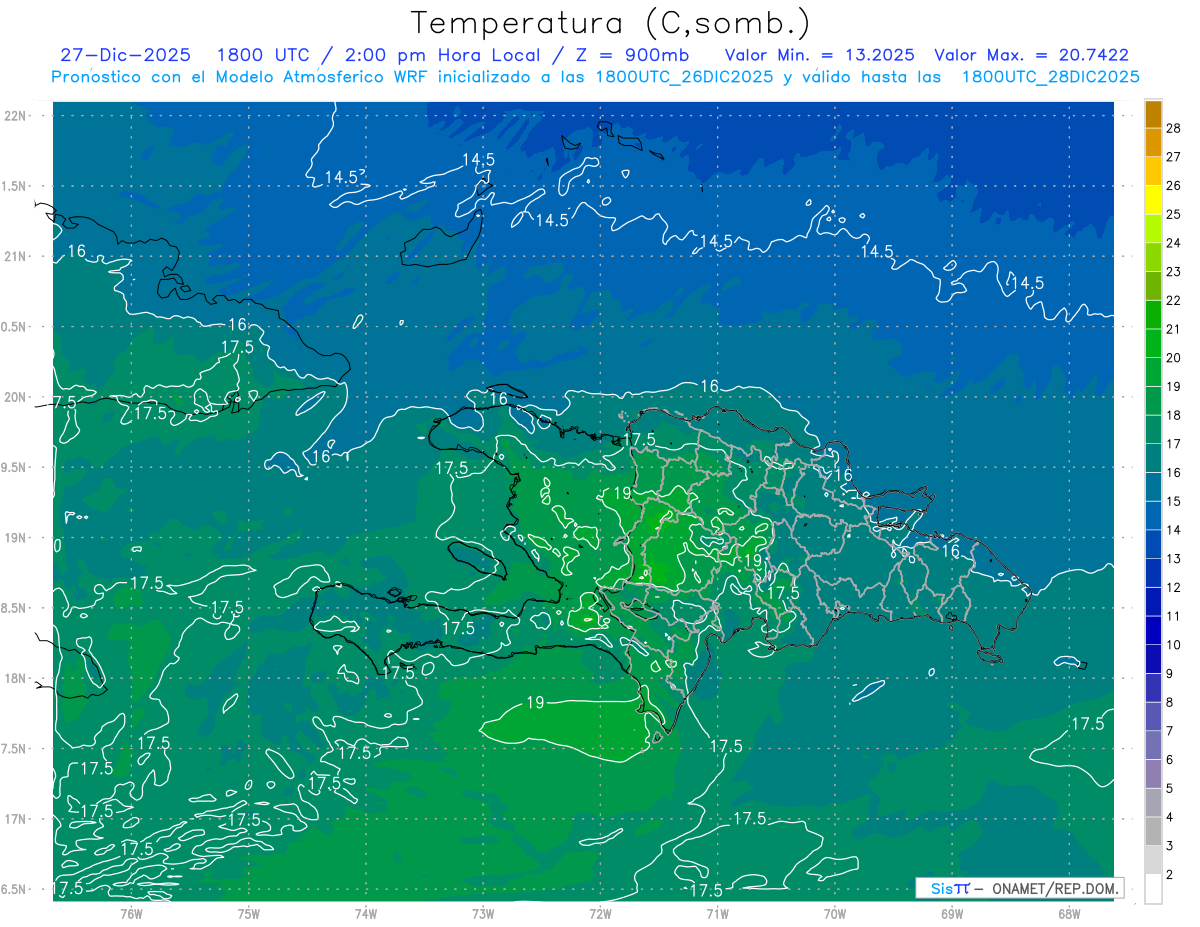Click the 22N latitude axis label

point(16,115)
